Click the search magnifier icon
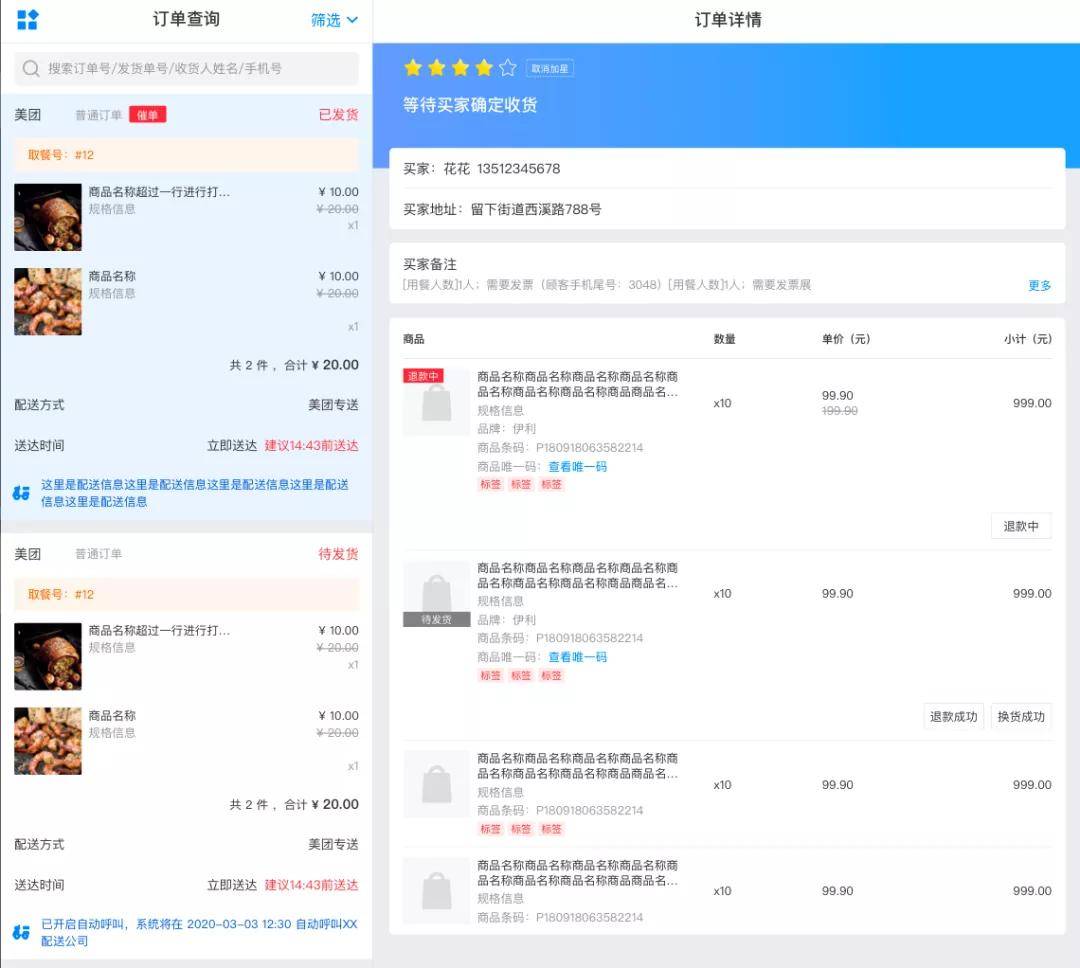Image resolution: width=1080 pixels, height=968 pixels. 31,68
